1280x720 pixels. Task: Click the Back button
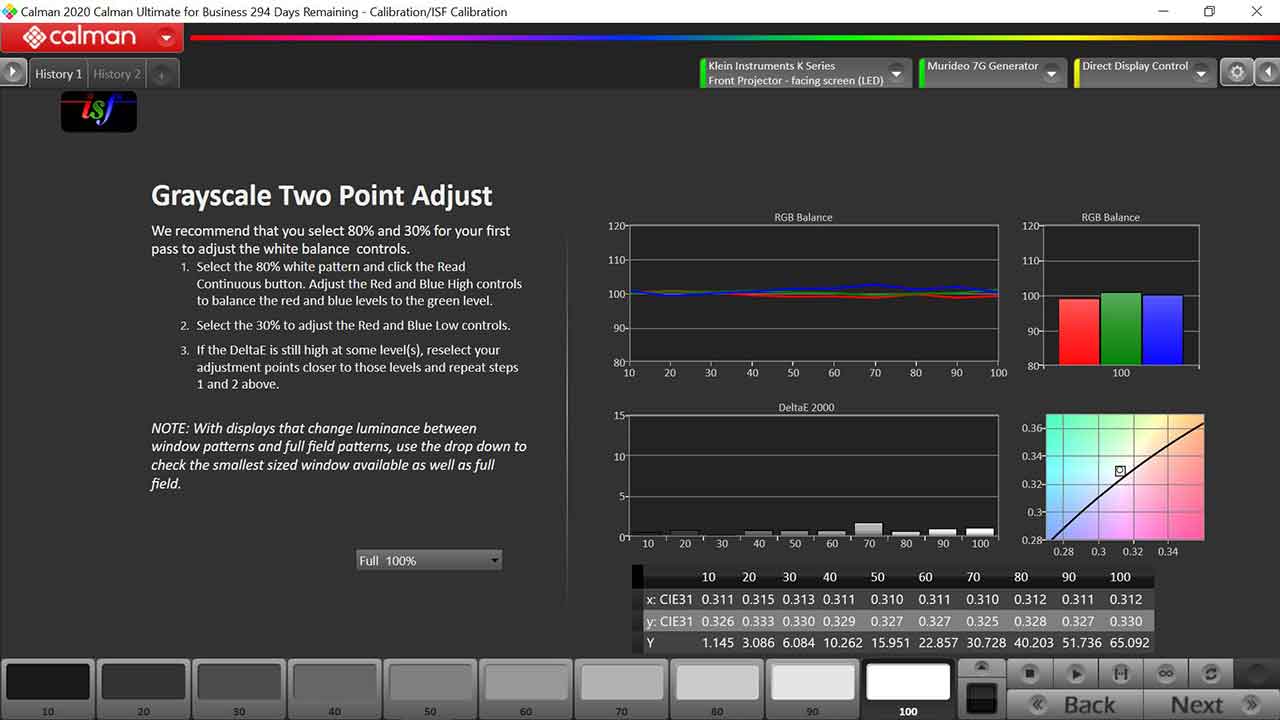1074,705
